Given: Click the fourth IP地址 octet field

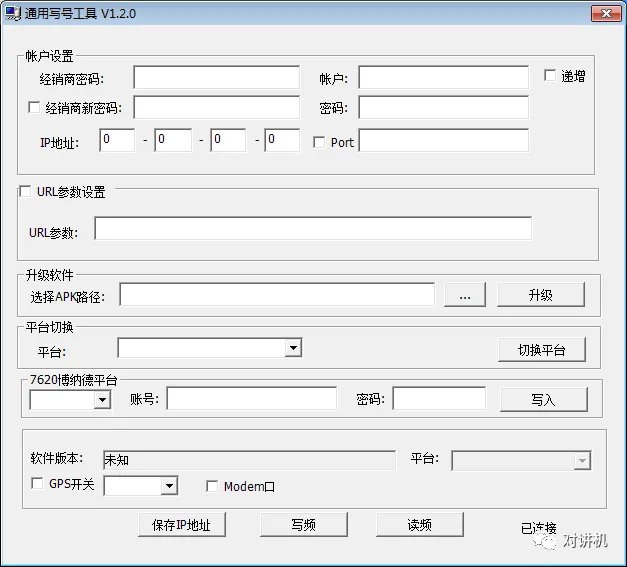Looking at the screenshot, I should coord(282,140).
